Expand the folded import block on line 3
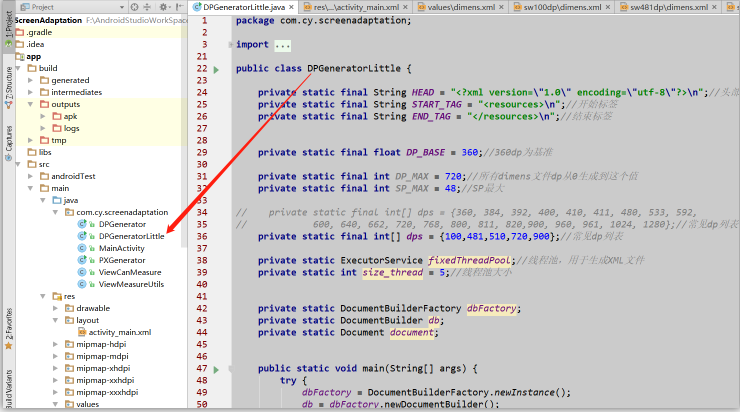Viewport: 740px width, 412px height. click(231, 44)
